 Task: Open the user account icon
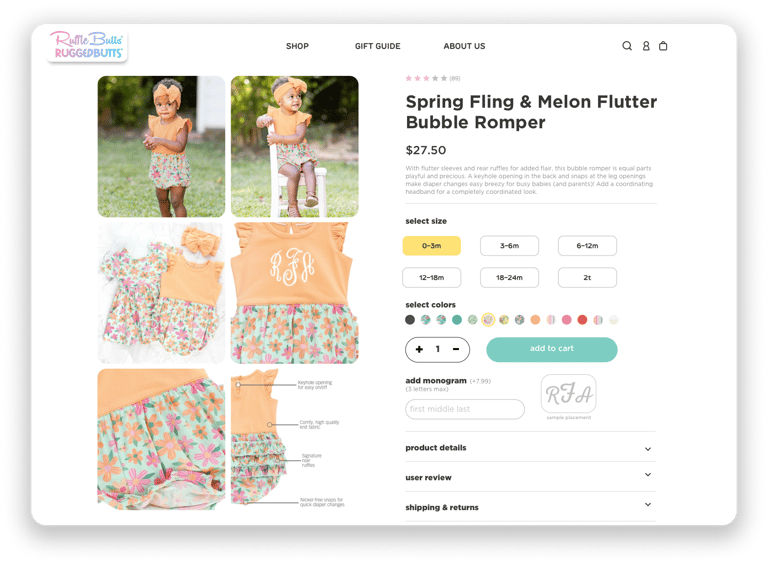point(646,46)
